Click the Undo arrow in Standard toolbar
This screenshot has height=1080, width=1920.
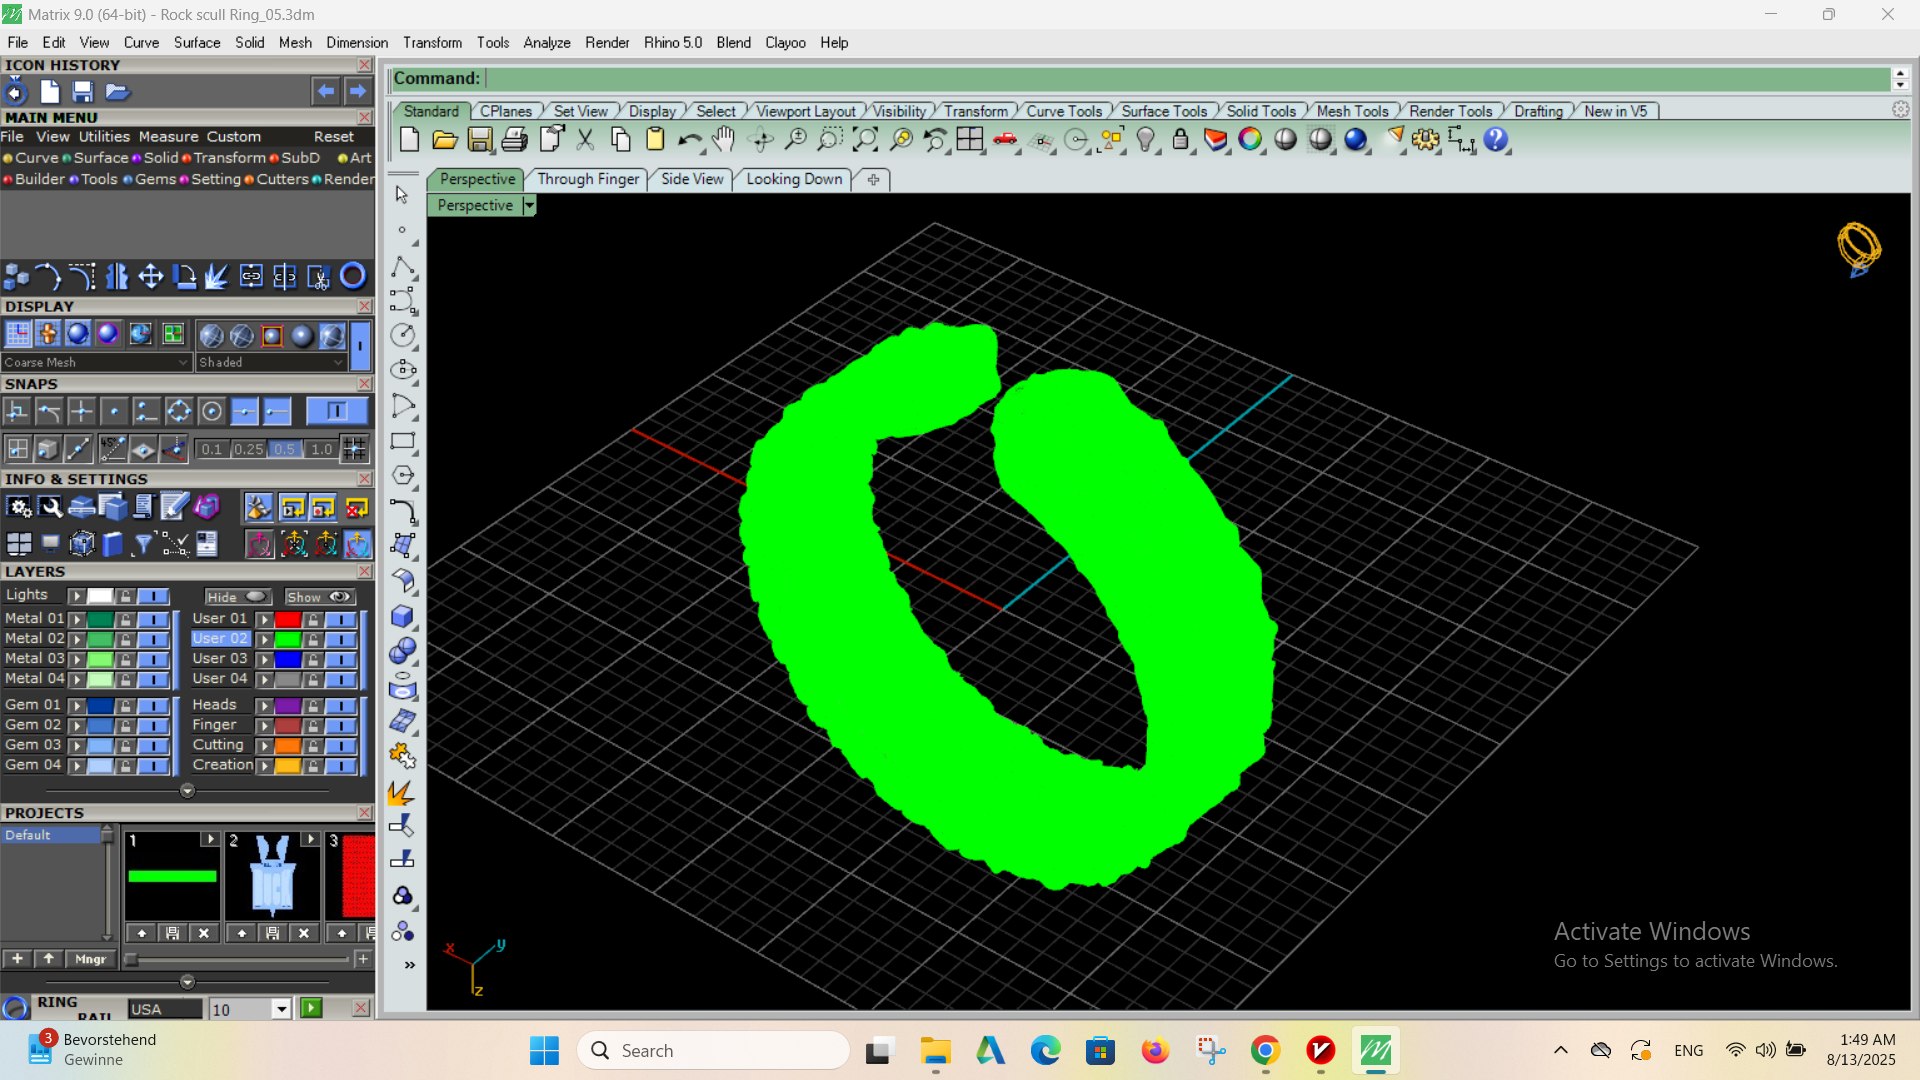[690, 140]
